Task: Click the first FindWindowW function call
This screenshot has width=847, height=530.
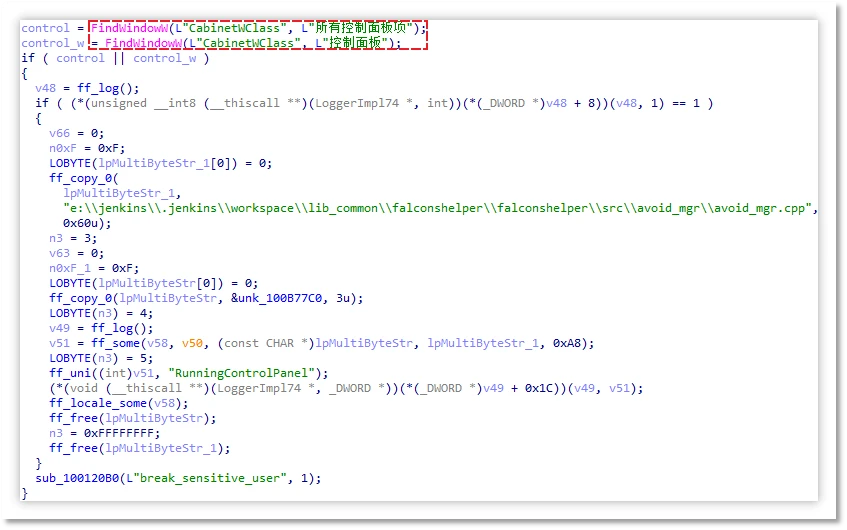Action: [129, 28]
